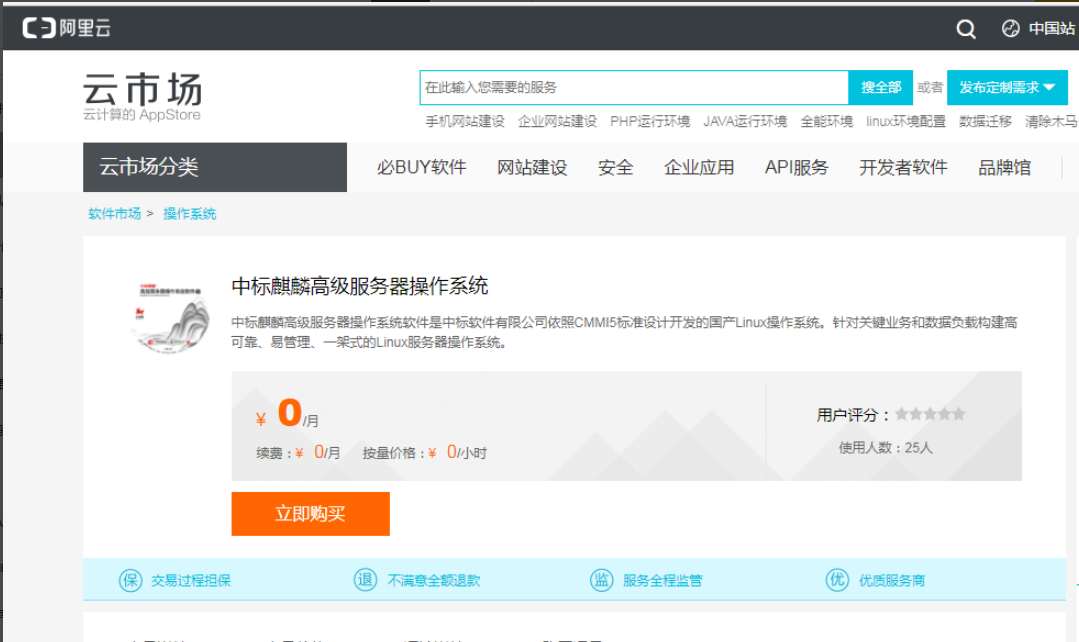Click the 使用人数：25人 text
Image resolution: width=1079 pixels, height=642 pixels.
pos(886,448)
